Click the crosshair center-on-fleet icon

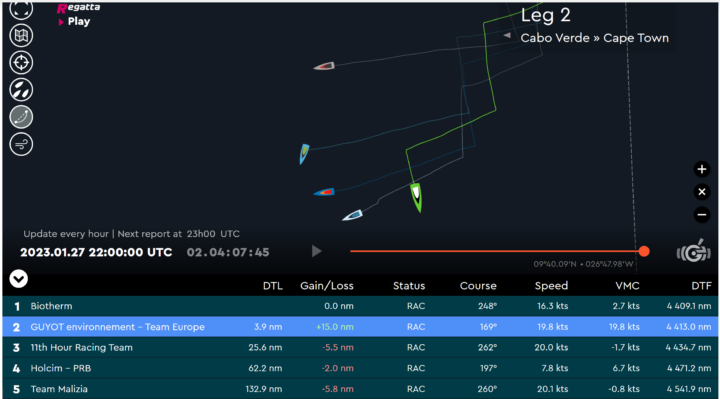point(21,62)
